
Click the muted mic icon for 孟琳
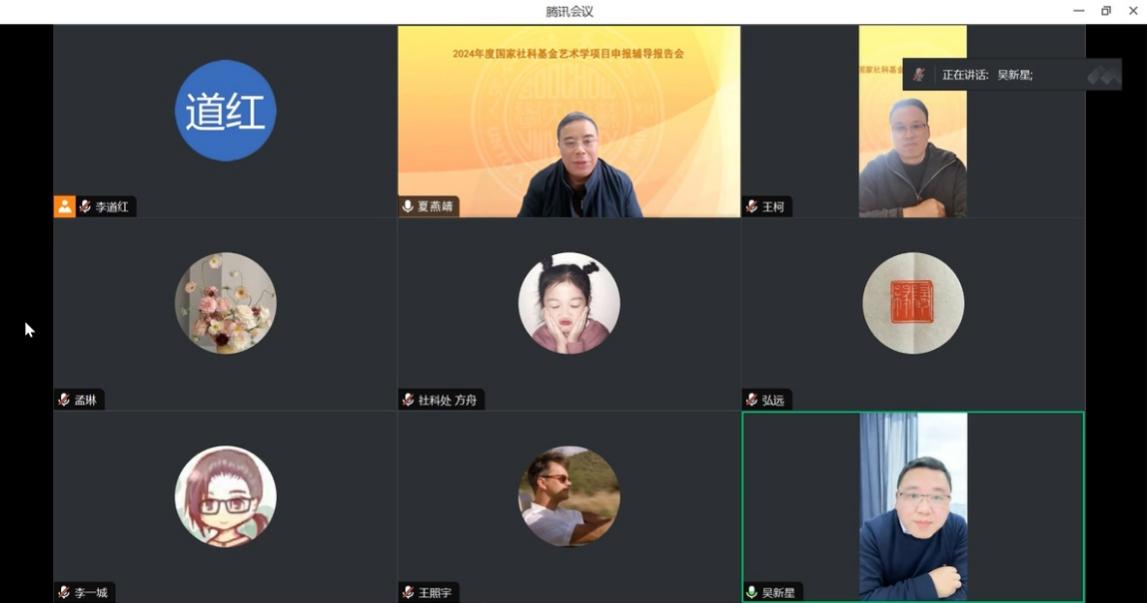(x=65, y=400)
